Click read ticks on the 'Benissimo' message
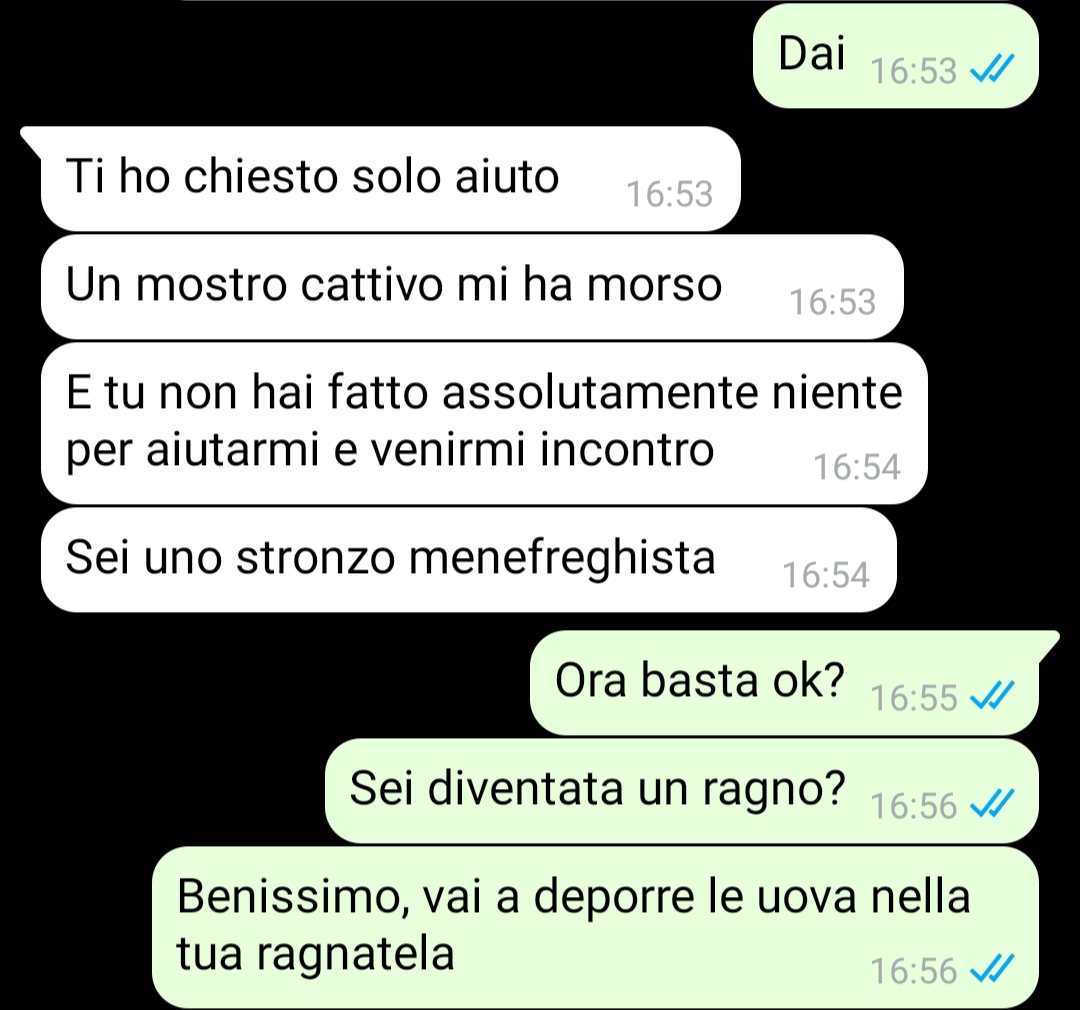The height and width of the screenshot is (1010, 1080). click(991, 969)
